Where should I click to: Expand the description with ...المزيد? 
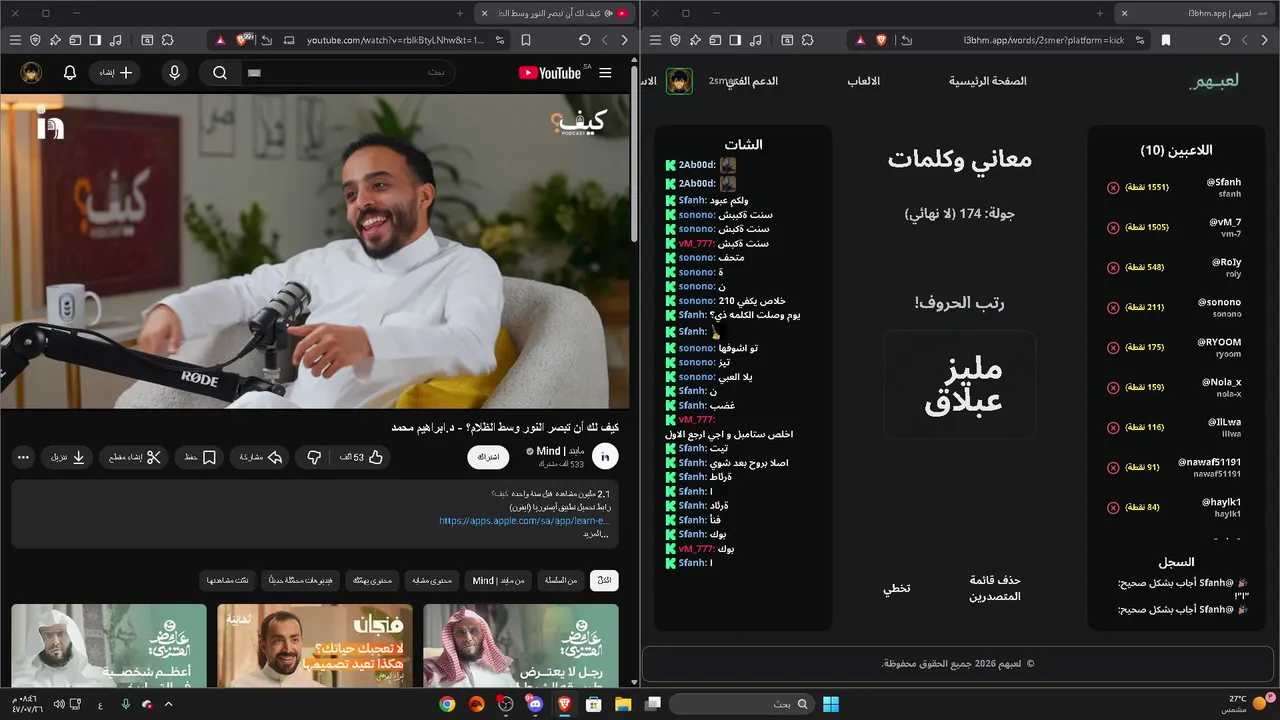point(596,534)
